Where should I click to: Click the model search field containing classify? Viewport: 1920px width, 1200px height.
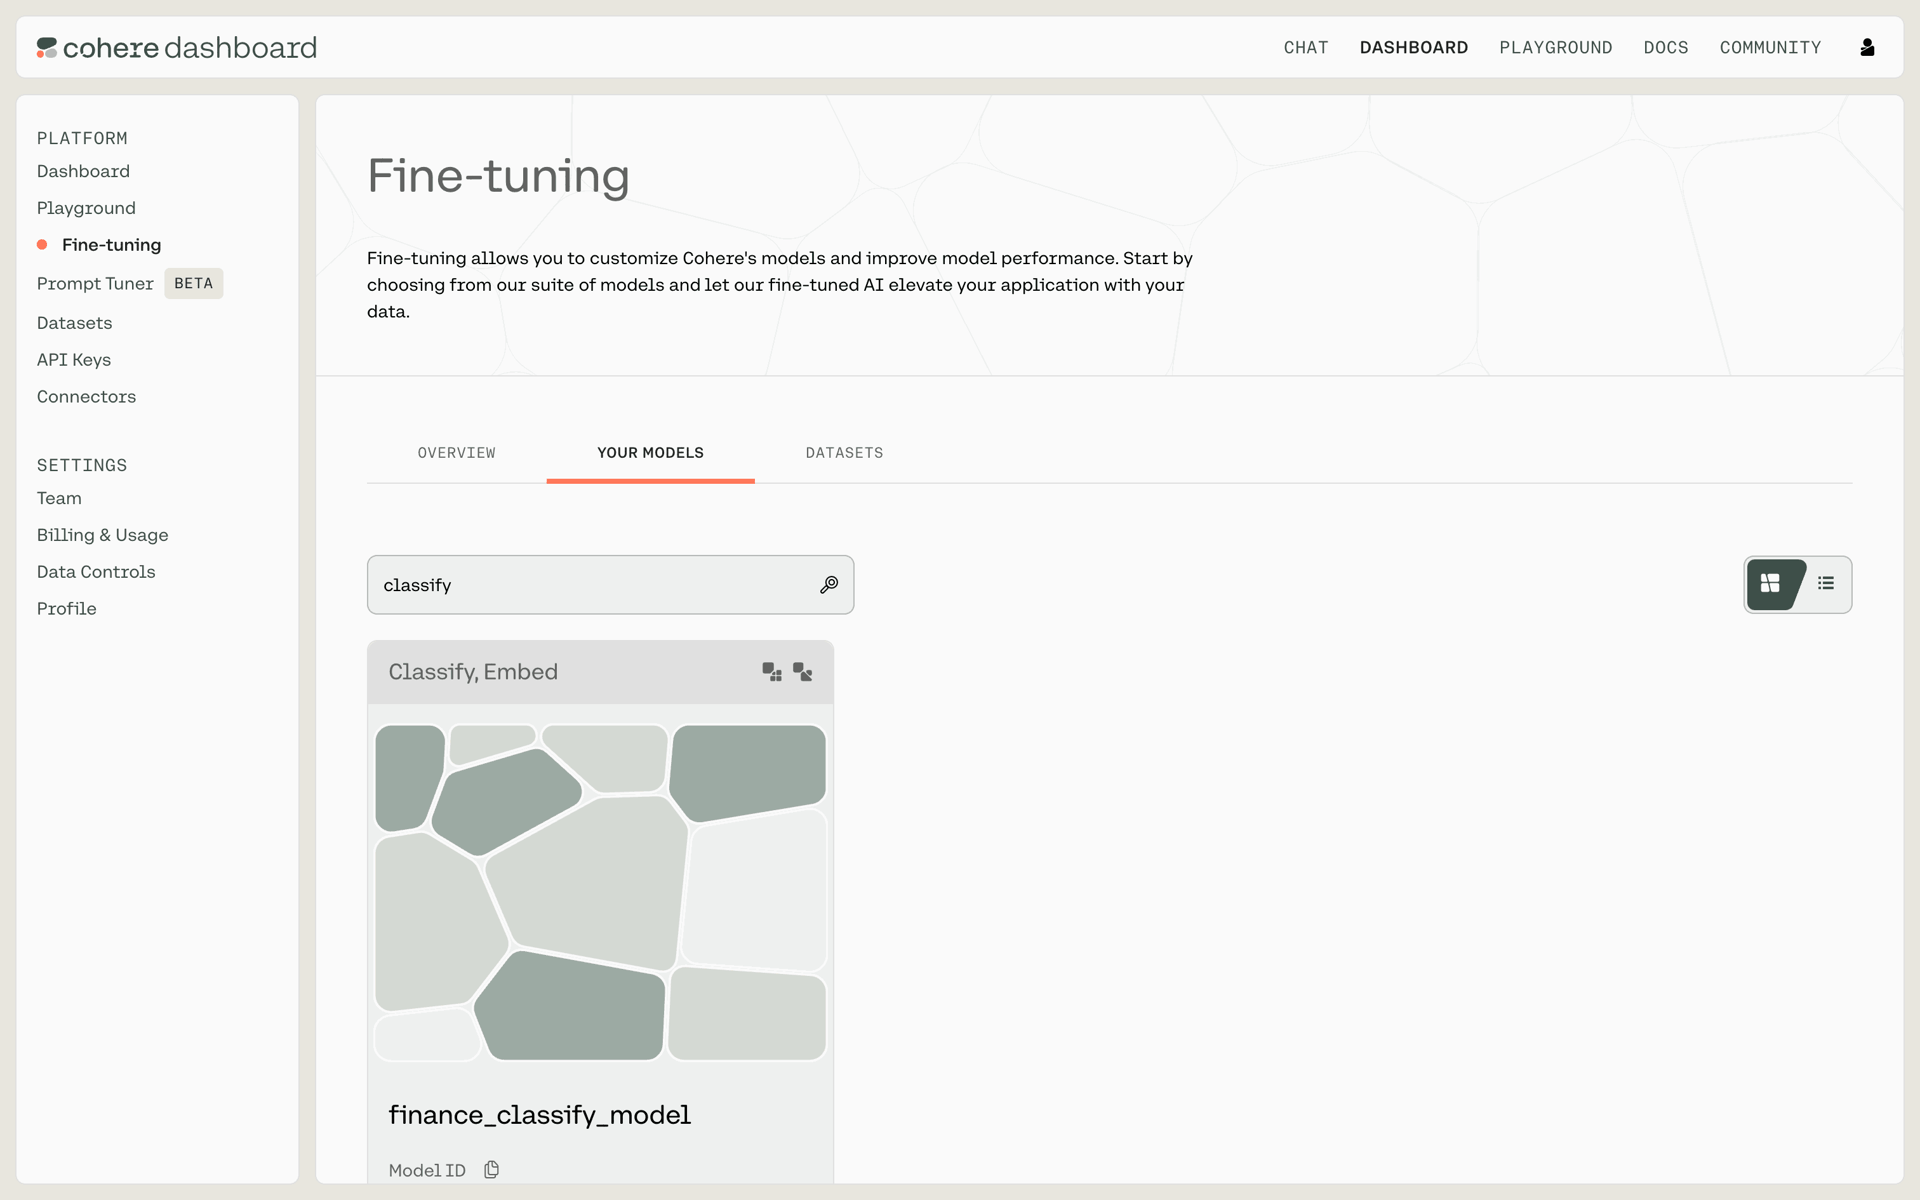(x=610, y=585)
